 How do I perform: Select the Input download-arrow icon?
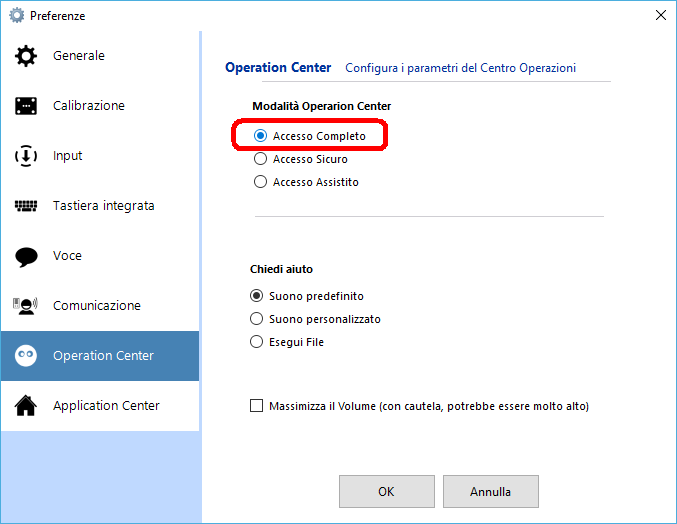tap(26, 156)
